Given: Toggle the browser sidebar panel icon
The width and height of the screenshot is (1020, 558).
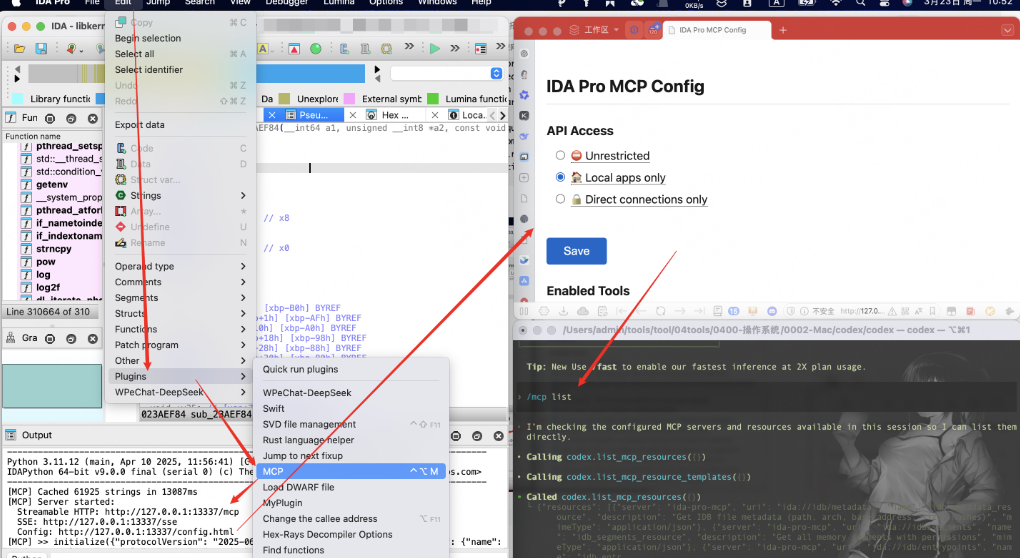Looking at the screenshot, I should click(x=524, y=312).
